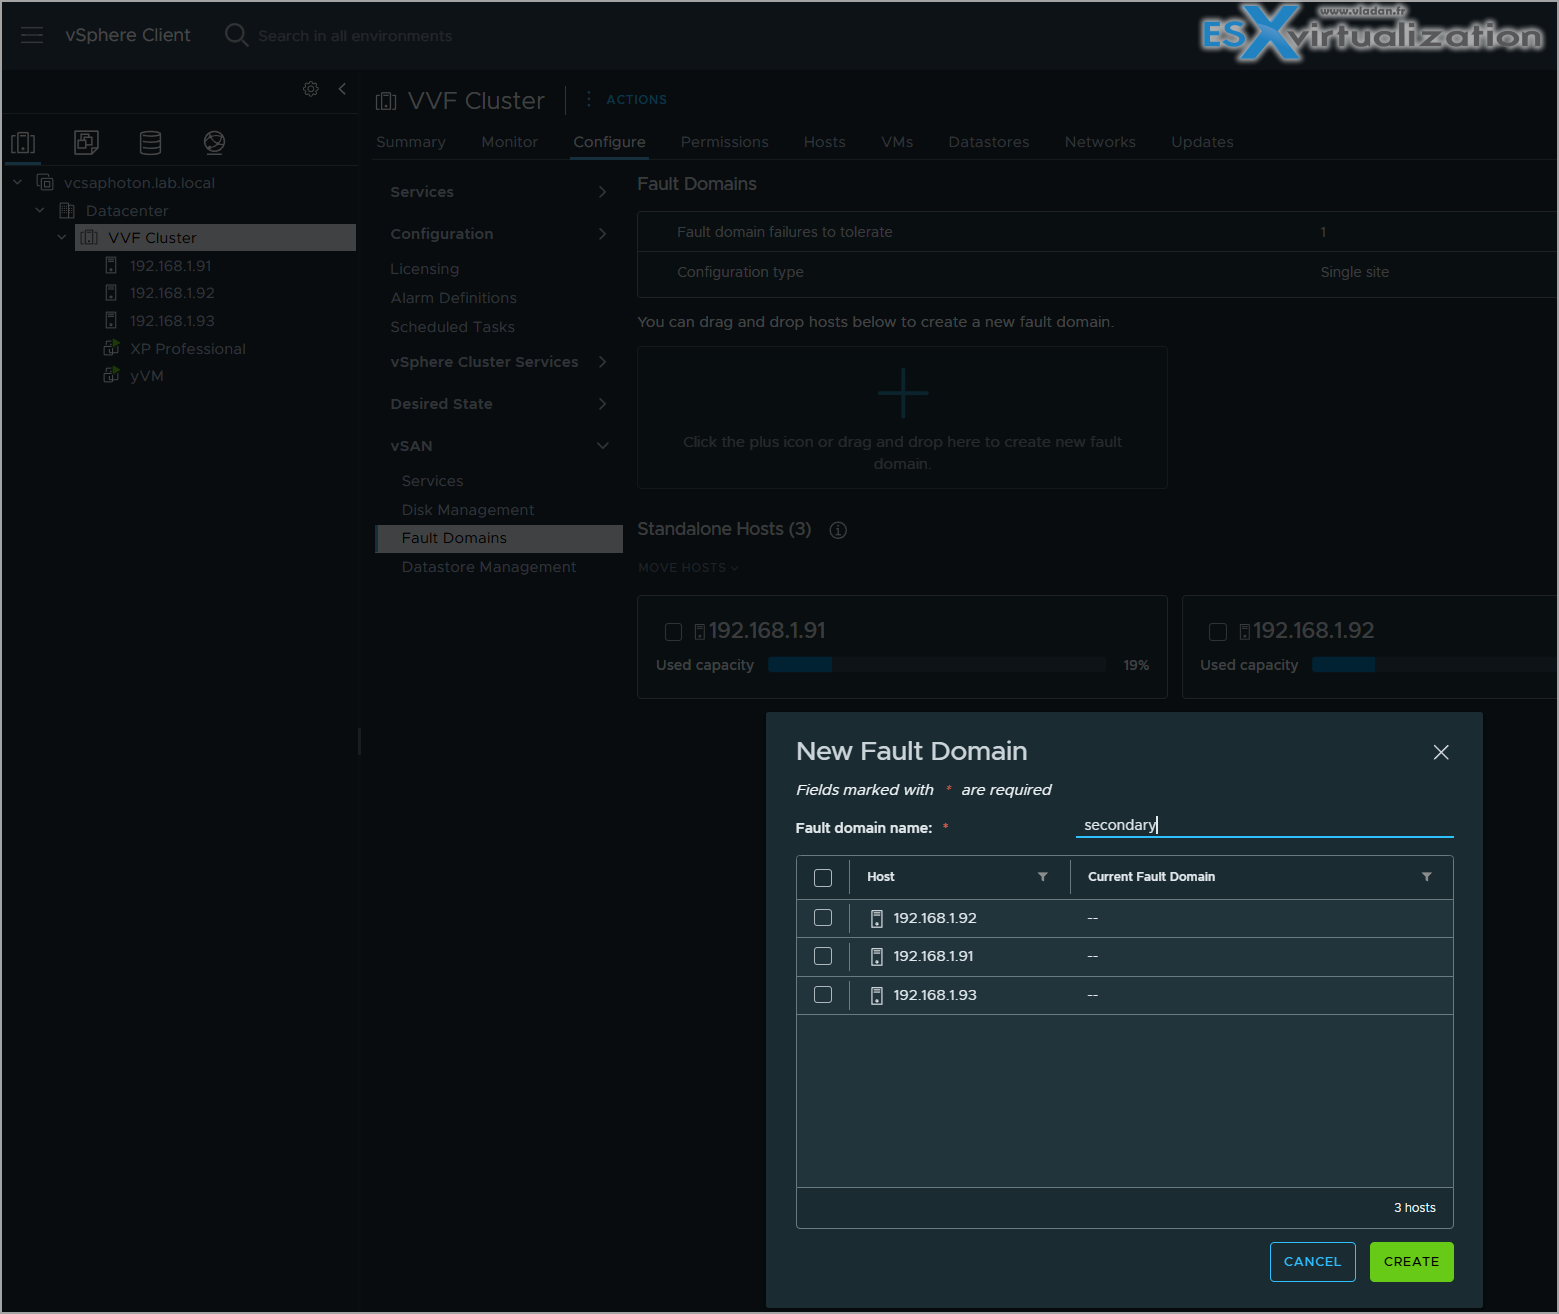Open the Actions kebab icon
Image resolution: width=1559 pixels, height=1314 pixels.
point(588,99)
